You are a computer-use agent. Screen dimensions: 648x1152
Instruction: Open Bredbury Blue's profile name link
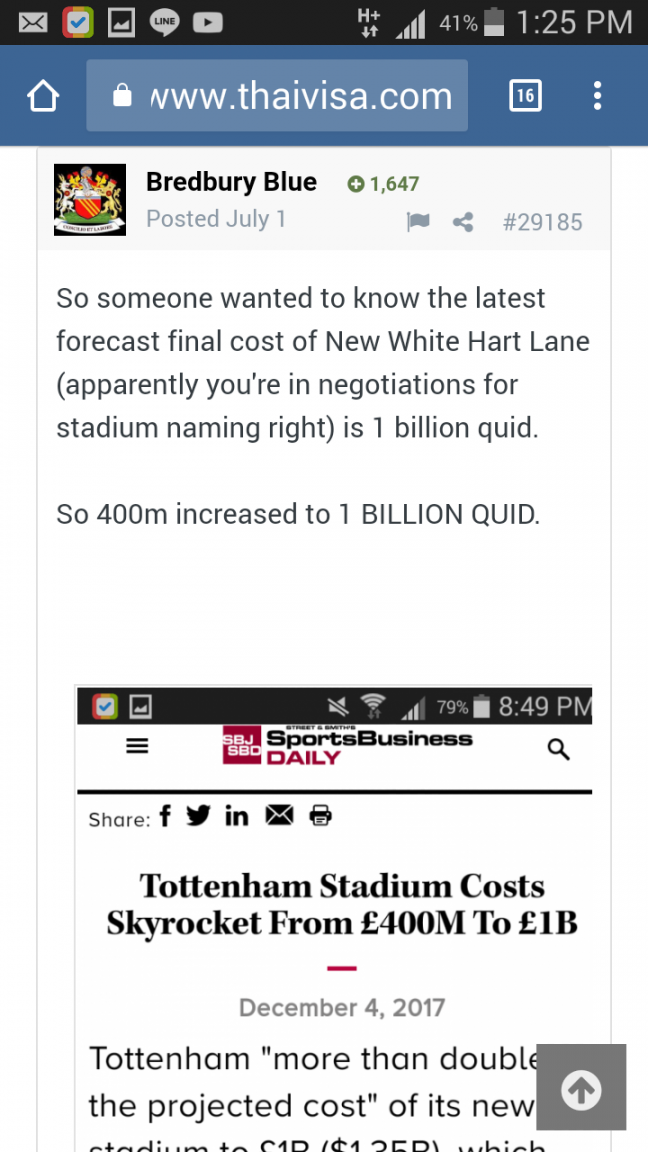(x=231, y=181)
